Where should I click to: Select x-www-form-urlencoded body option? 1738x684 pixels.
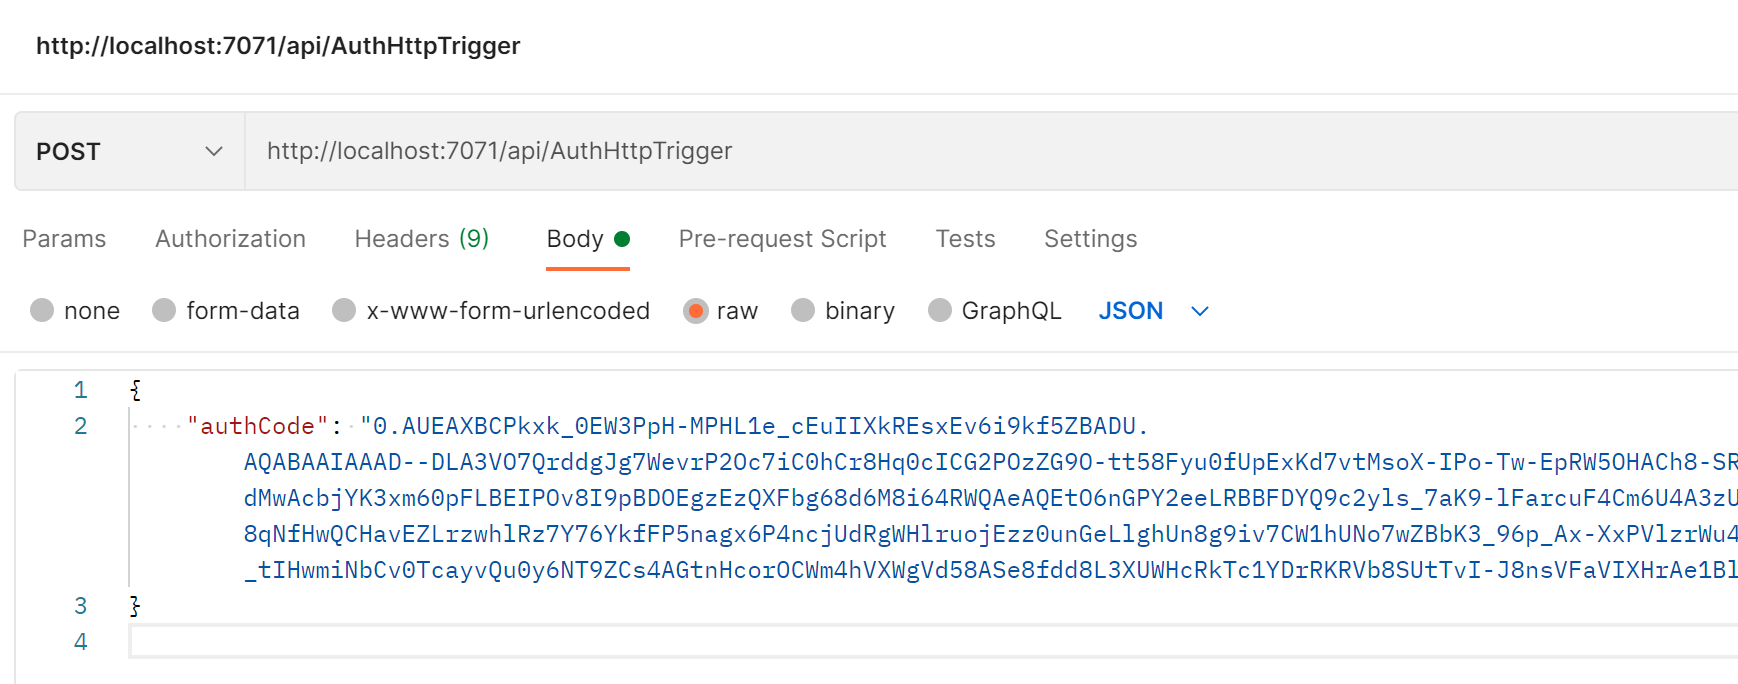344,311
